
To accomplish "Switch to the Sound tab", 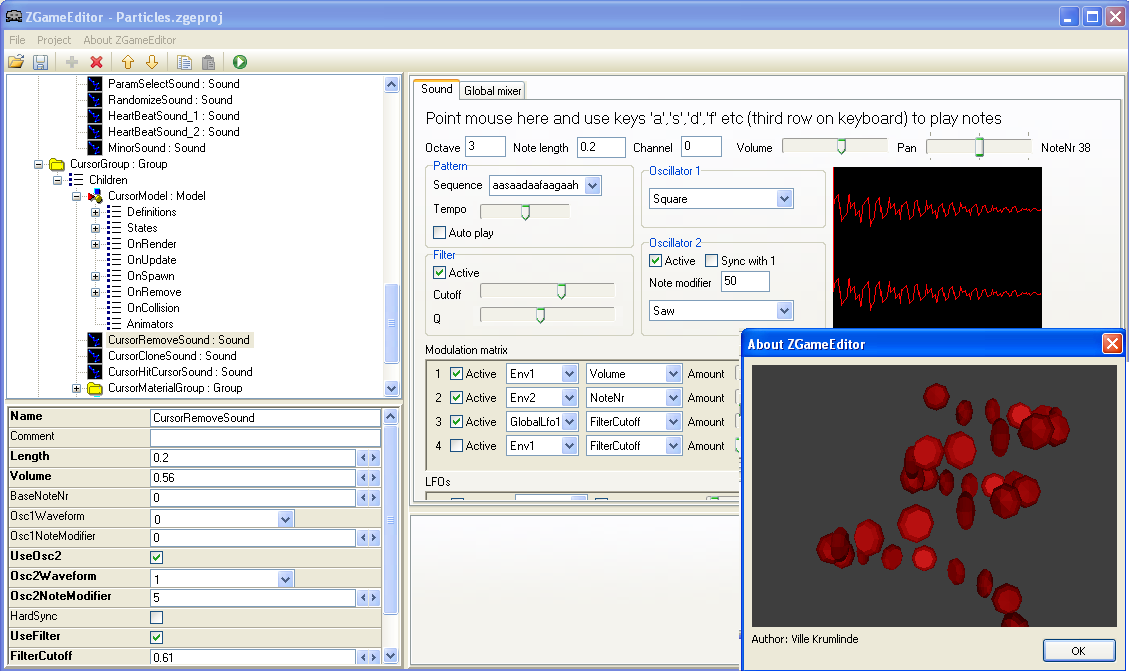I will [436, 89].
